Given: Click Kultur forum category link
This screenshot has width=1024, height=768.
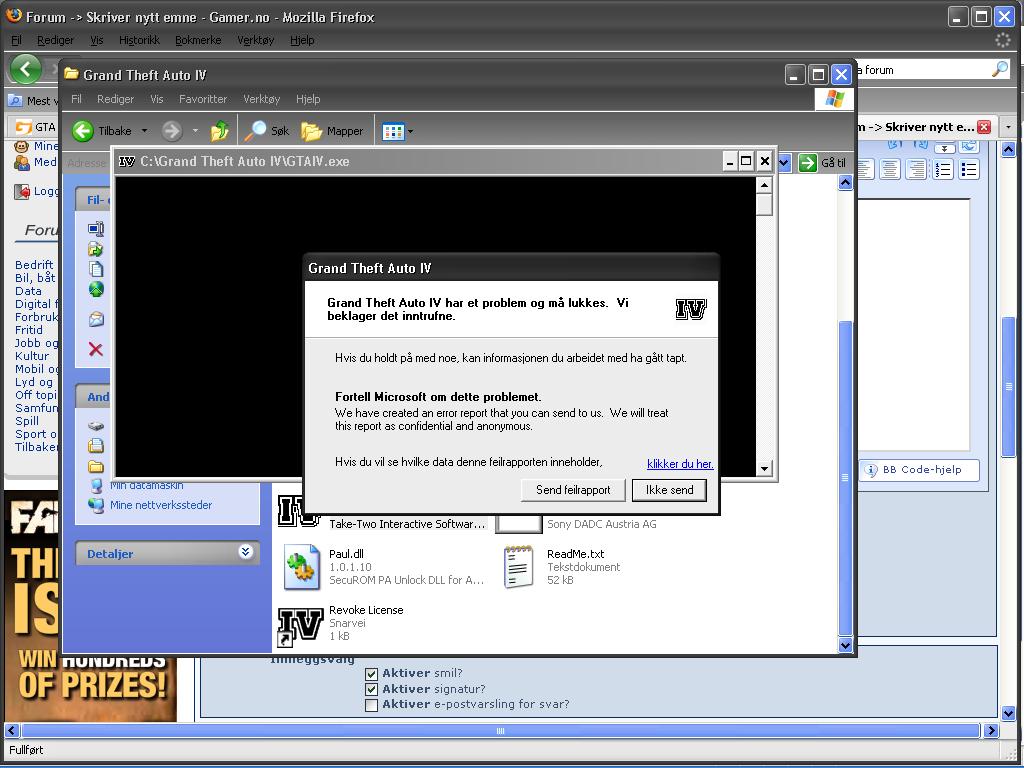Looking at the screenshot, I should 32,356.
